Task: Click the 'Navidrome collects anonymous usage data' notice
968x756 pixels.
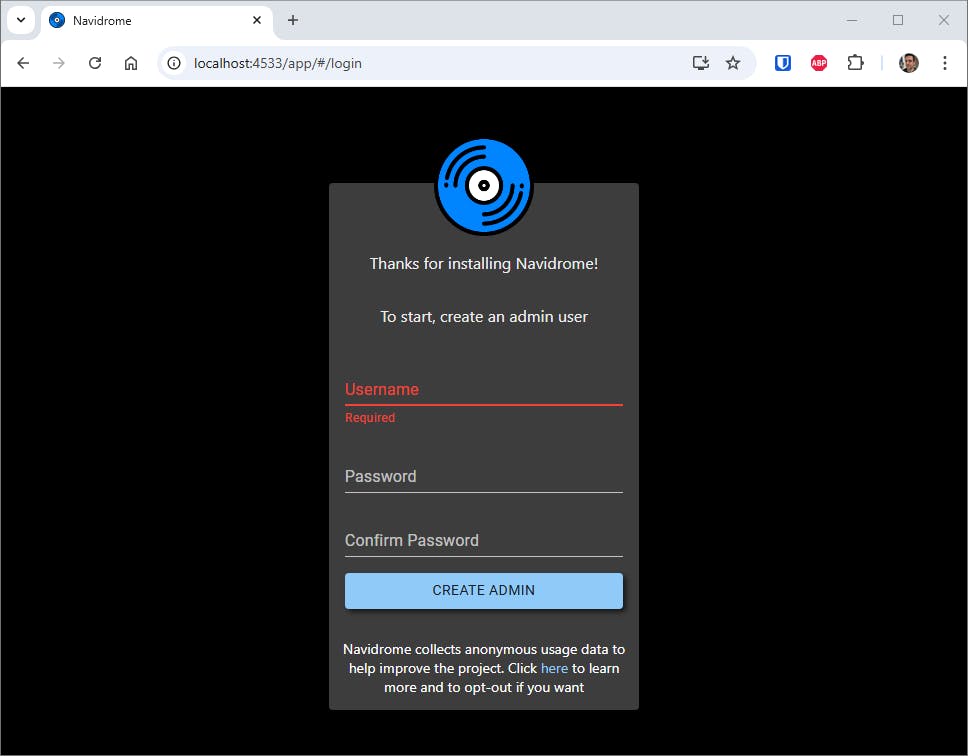Action: 484,668
